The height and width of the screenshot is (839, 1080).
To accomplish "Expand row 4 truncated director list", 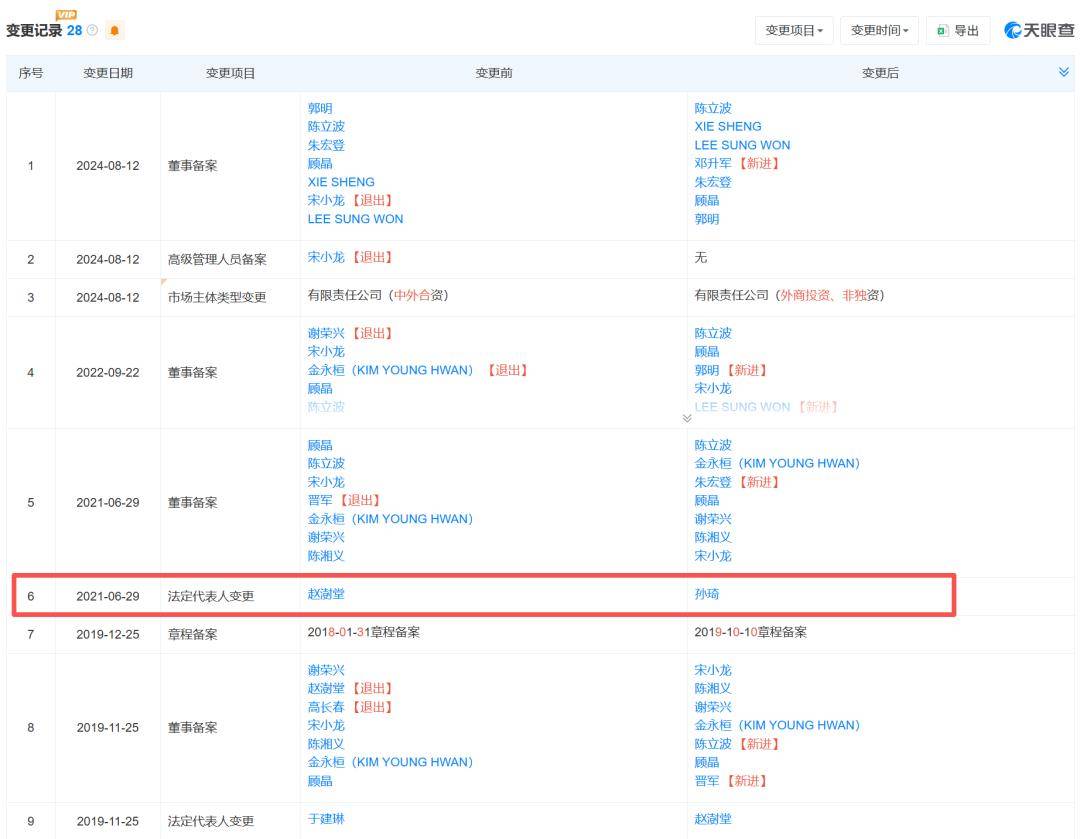I will pos(687,419).
